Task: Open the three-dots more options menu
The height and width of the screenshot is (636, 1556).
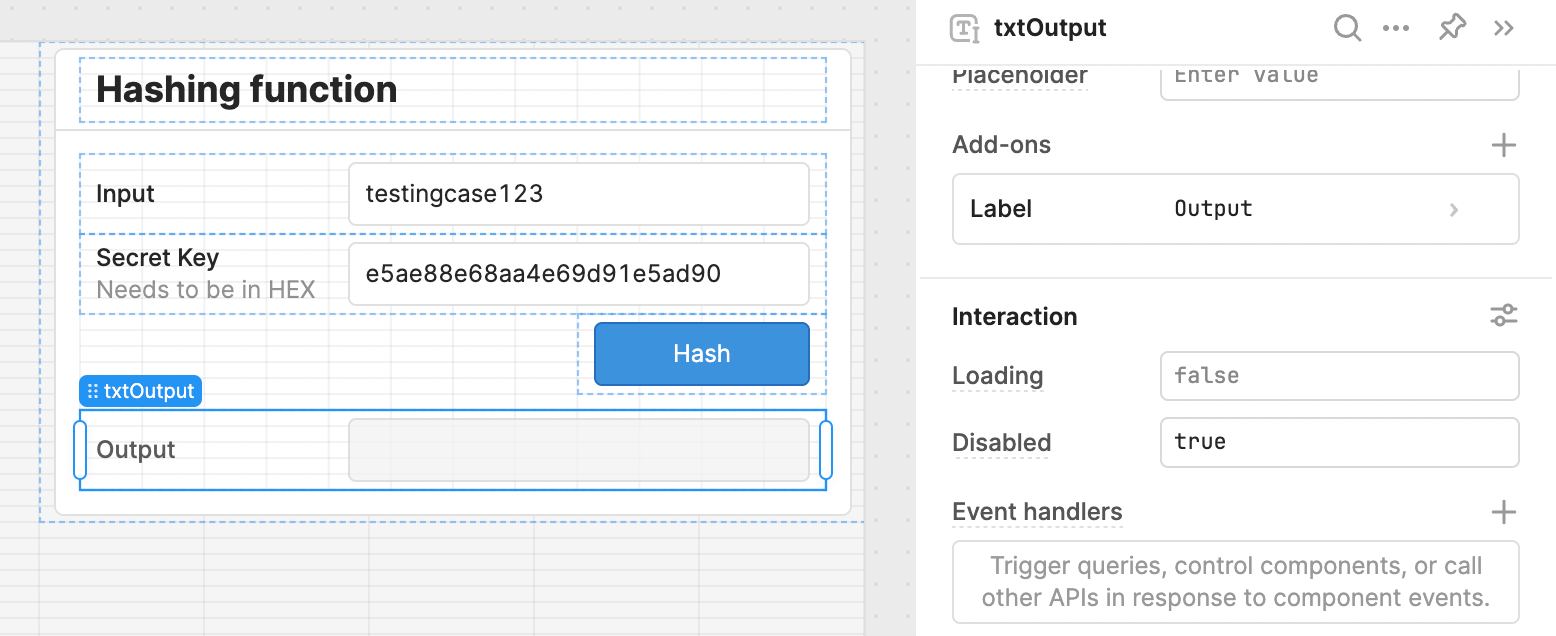Action: [1396, 28]
